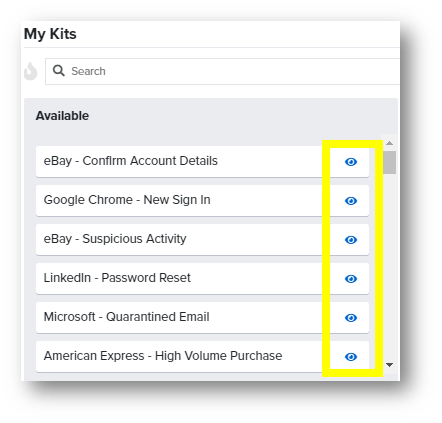The height and width of the screenshot is (423, 442).
Task: Click scrollbar down arrow in Available list
Action: 389,365
